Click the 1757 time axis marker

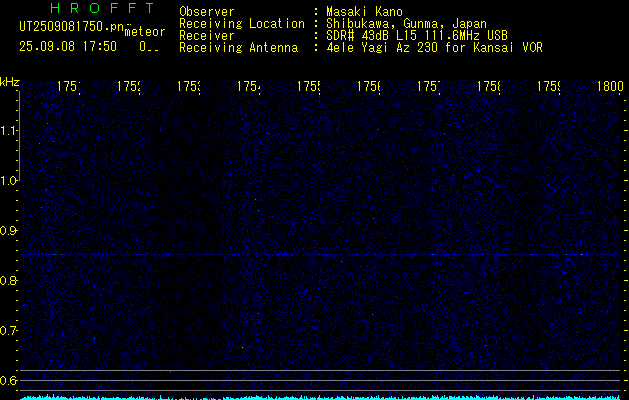(x=428, y=86)
